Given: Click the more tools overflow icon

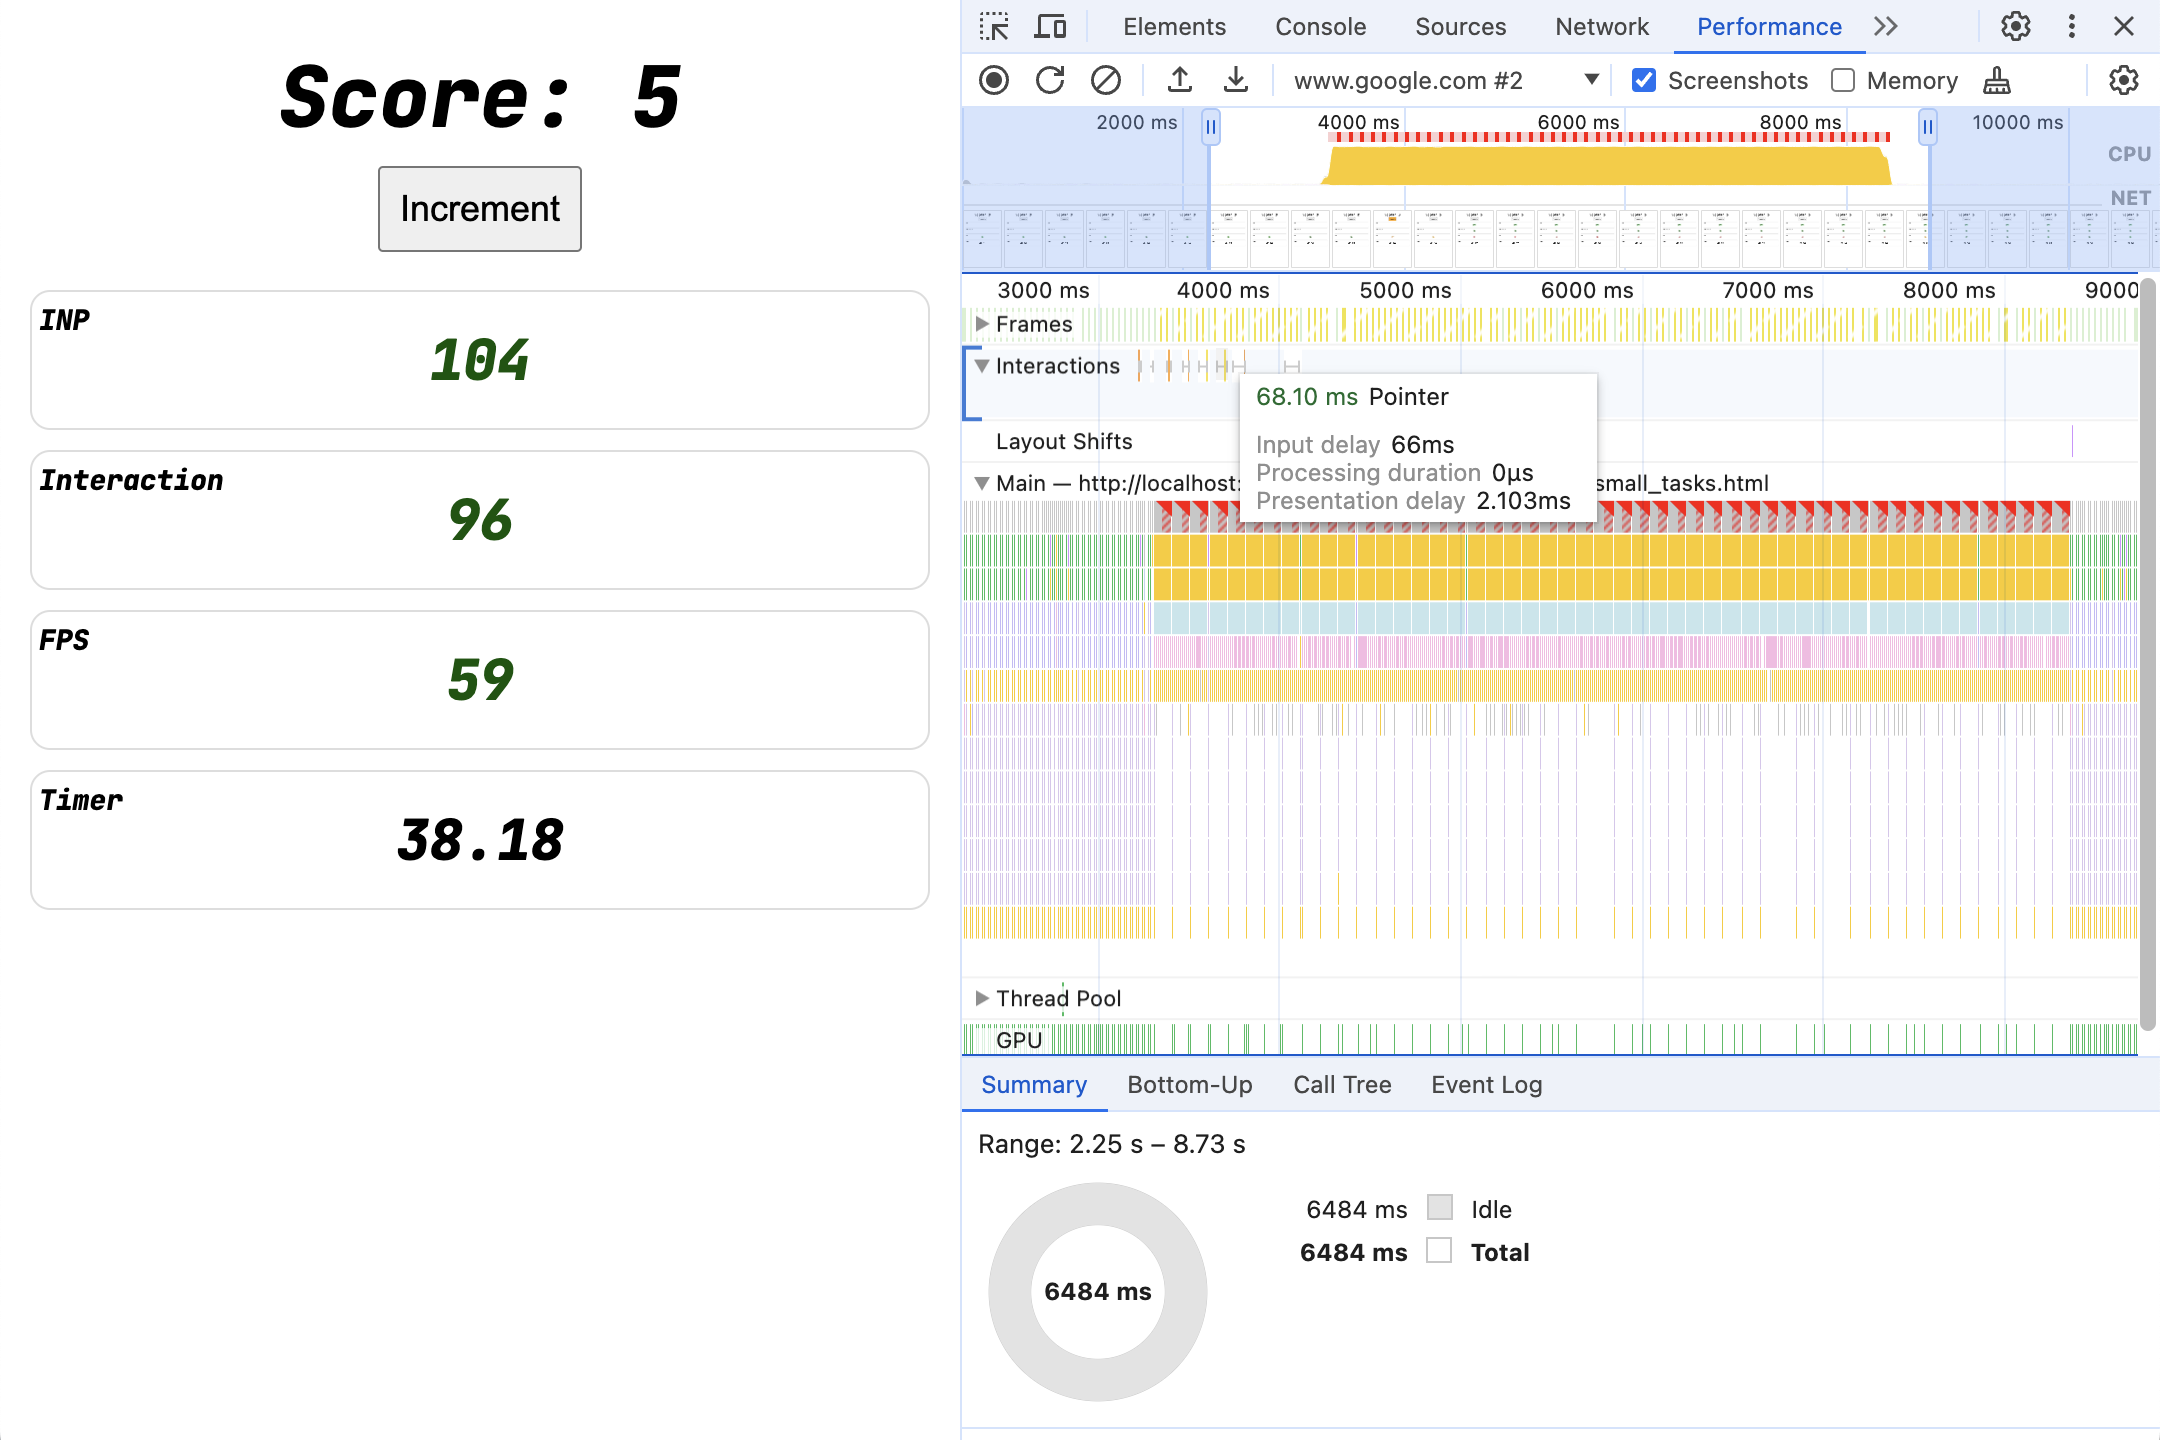Looking at the screenshot, I should pos(1884,26).
